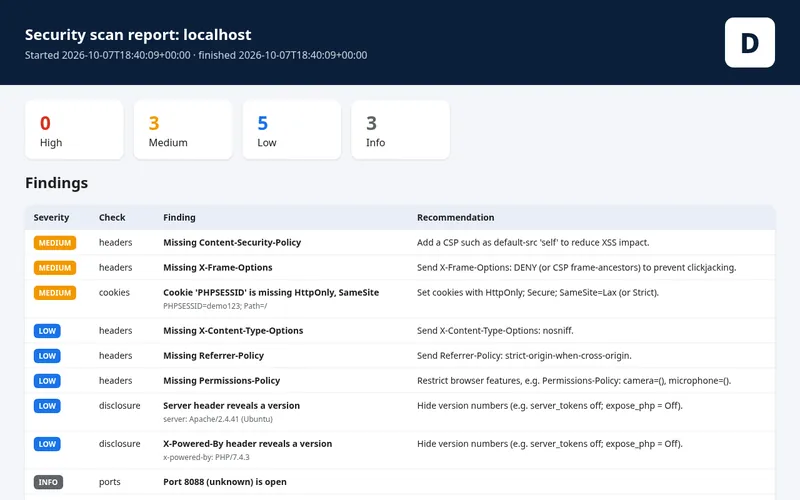Click the Severity column header

click(51, 217)
